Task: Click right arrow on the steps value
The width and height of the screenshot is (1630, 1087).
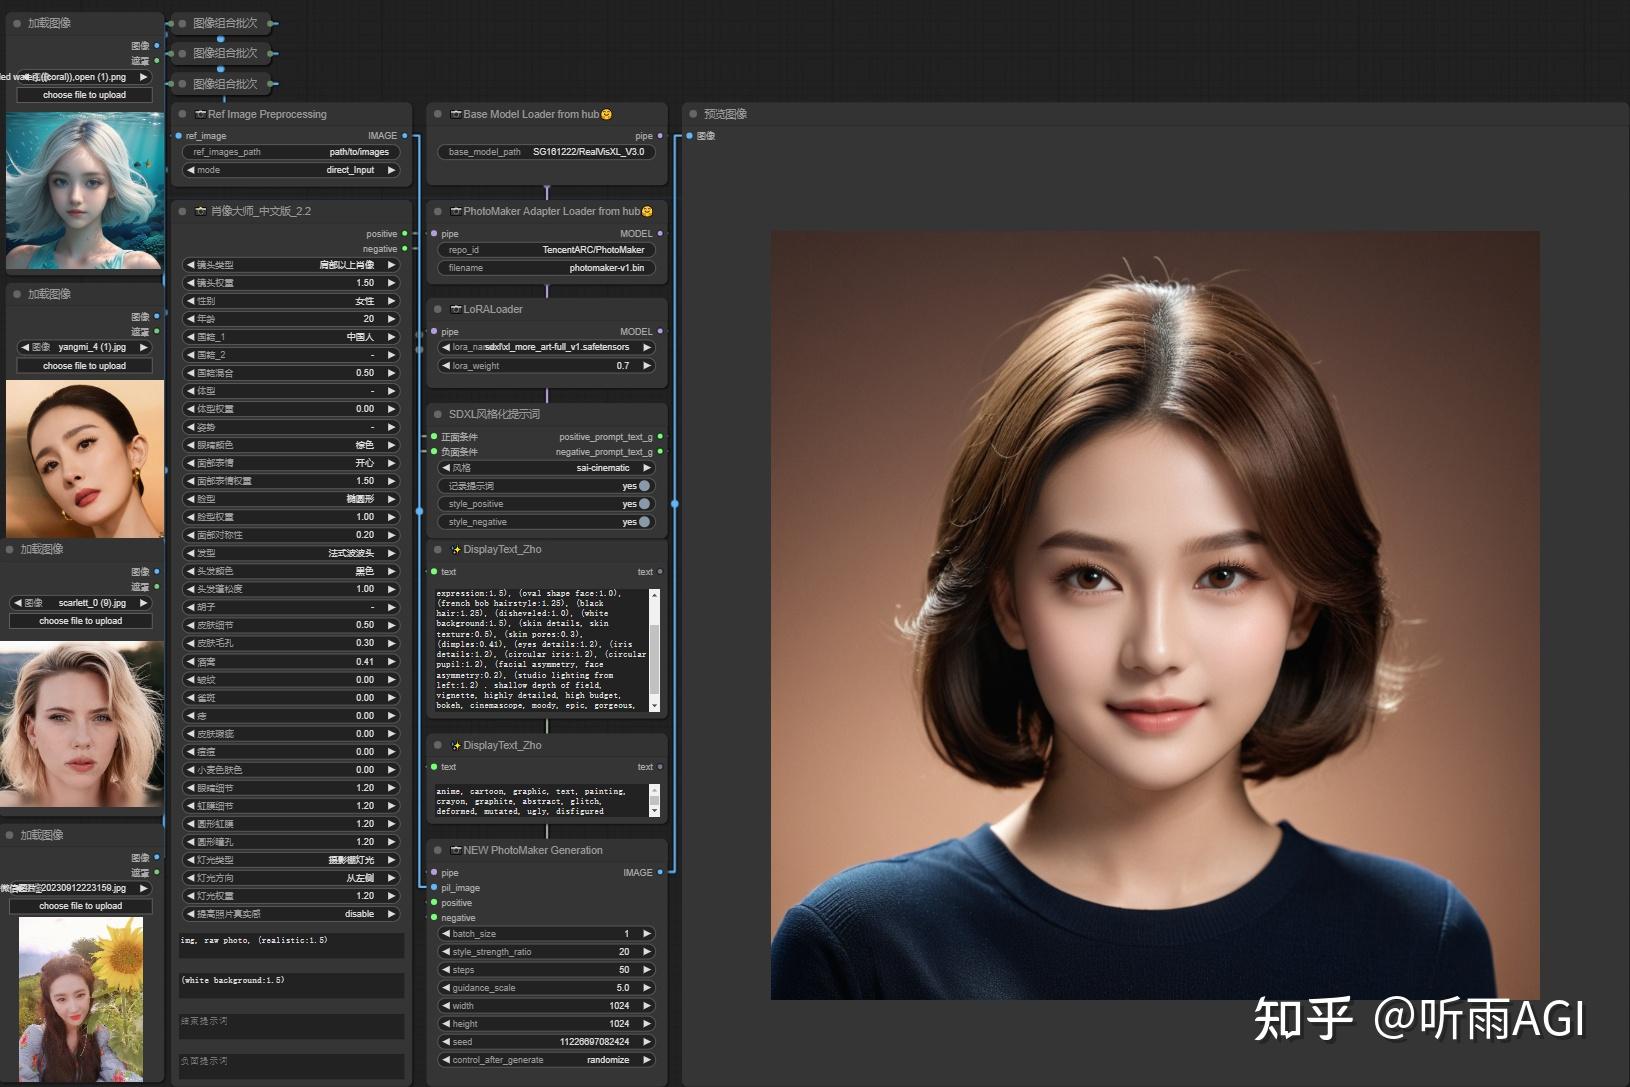Action: coord(647,969)
